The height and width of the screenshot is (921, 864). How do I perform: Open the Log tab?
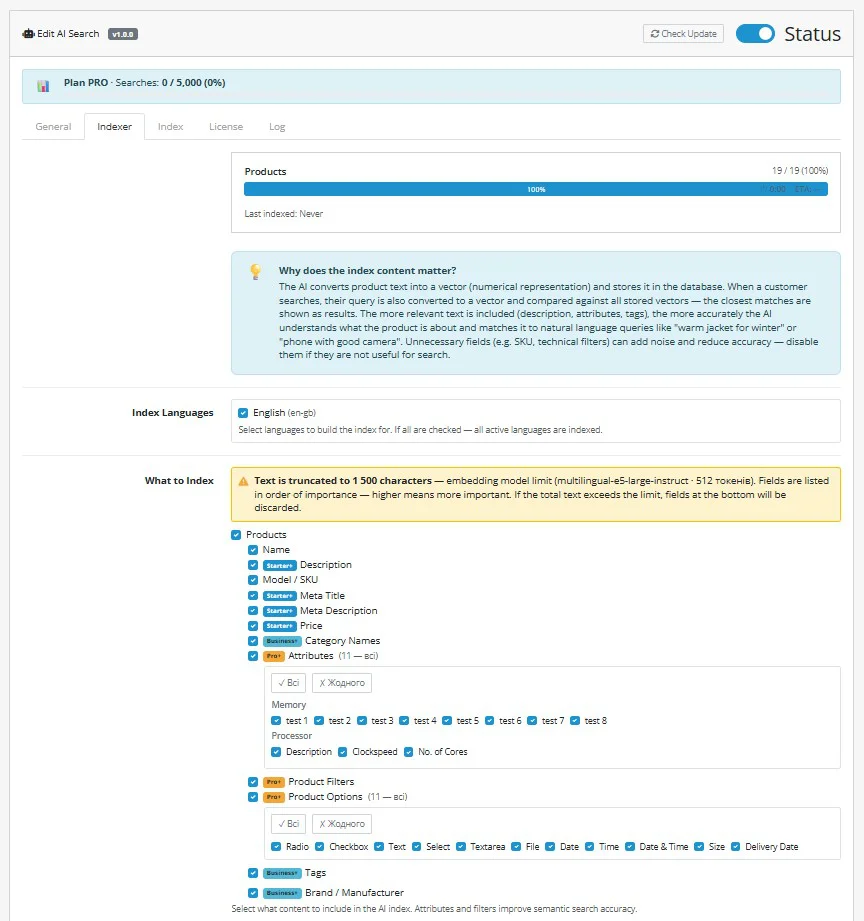(277, 126)
